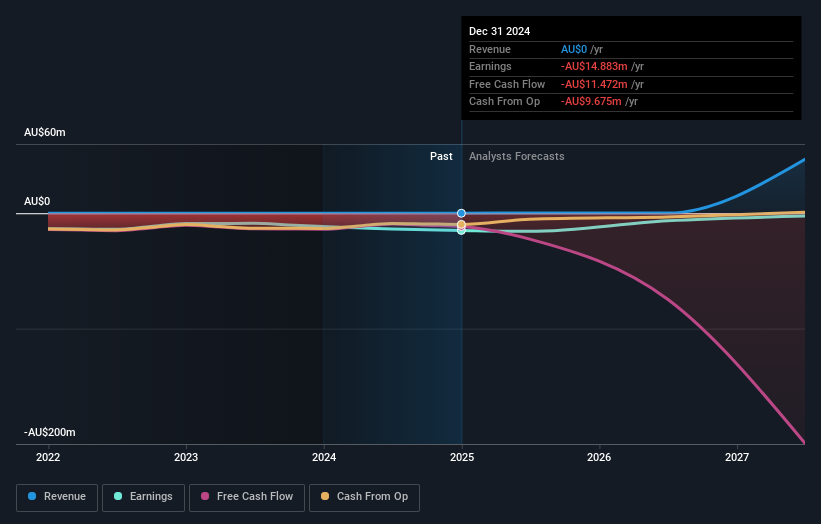This screenshot has height=524, width=821.
Task: Click the 2025 x-axis label
Action: click(462, 457)
